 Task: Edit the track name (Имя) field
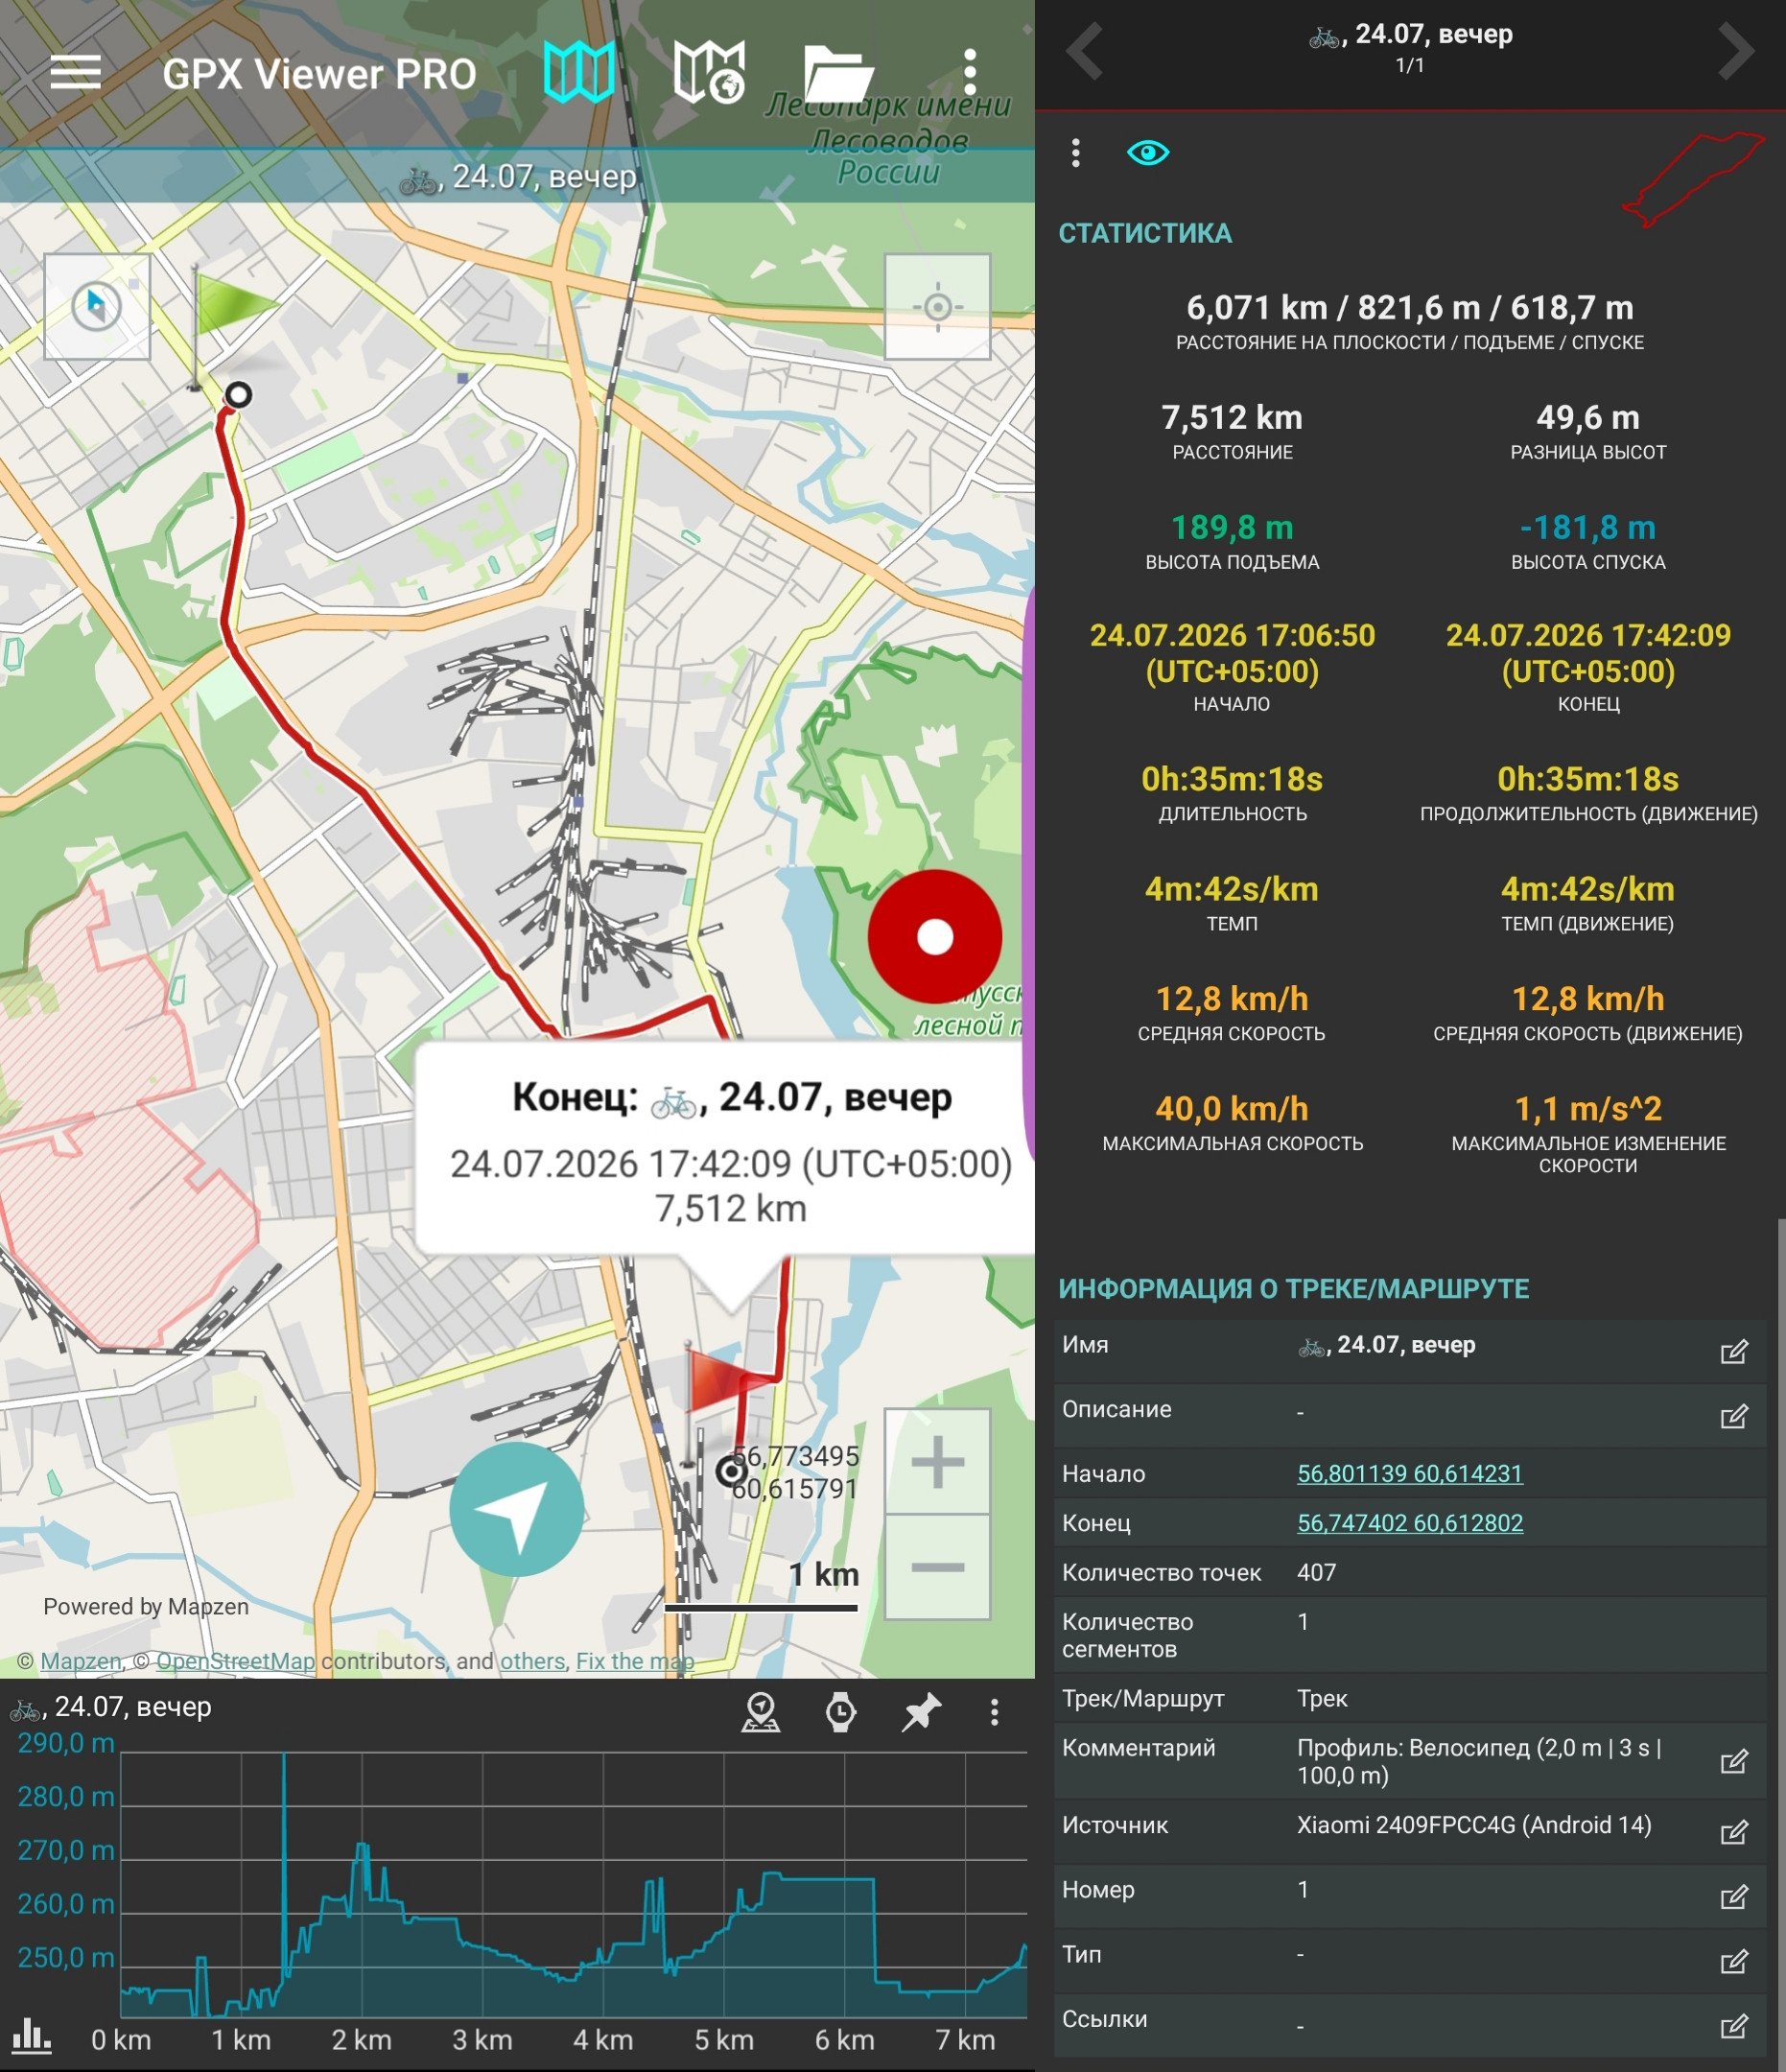(1734, 1352)
